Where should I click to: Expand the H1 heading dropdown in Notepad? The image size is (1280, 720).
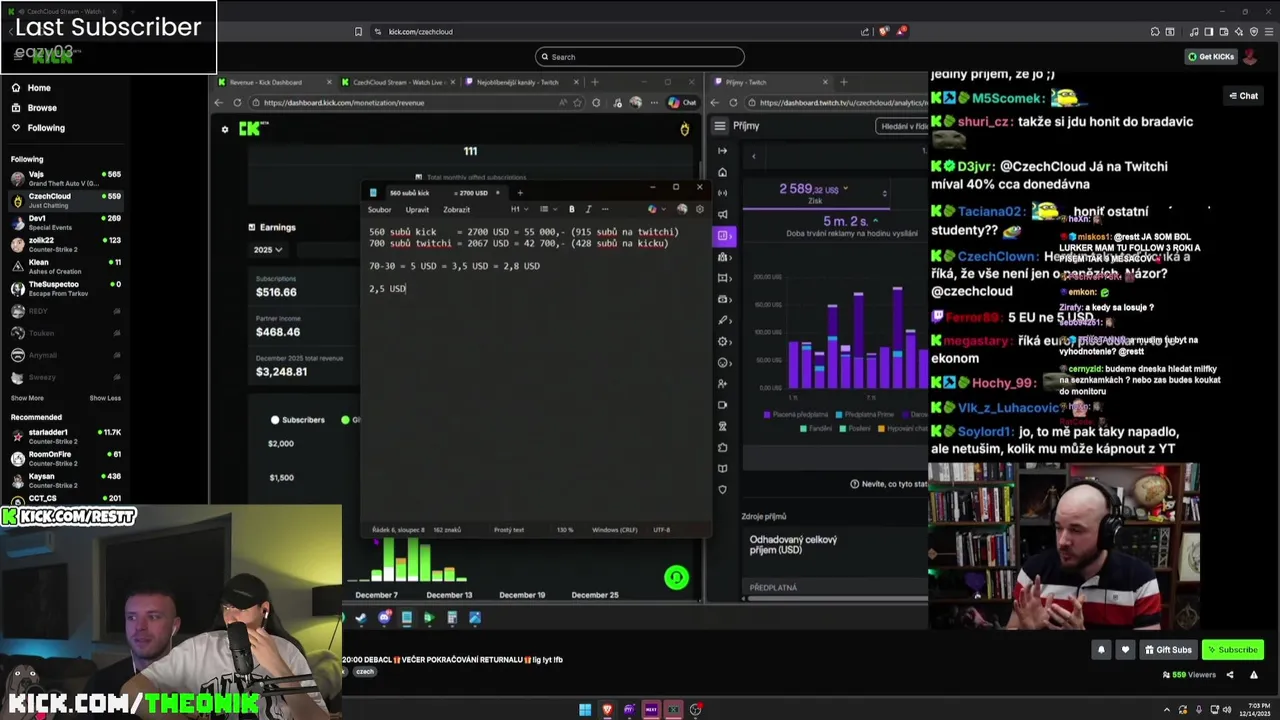tap(518, 209)
